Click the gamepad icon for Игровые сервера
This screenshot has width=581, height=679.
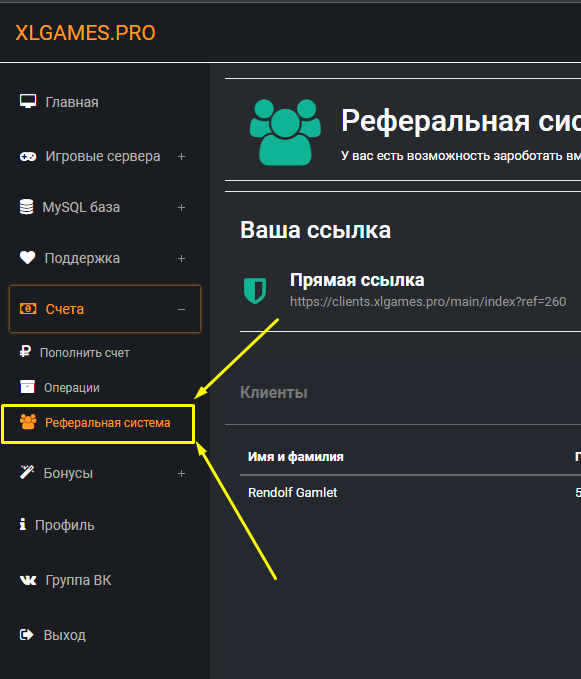(x=28, y=156)
